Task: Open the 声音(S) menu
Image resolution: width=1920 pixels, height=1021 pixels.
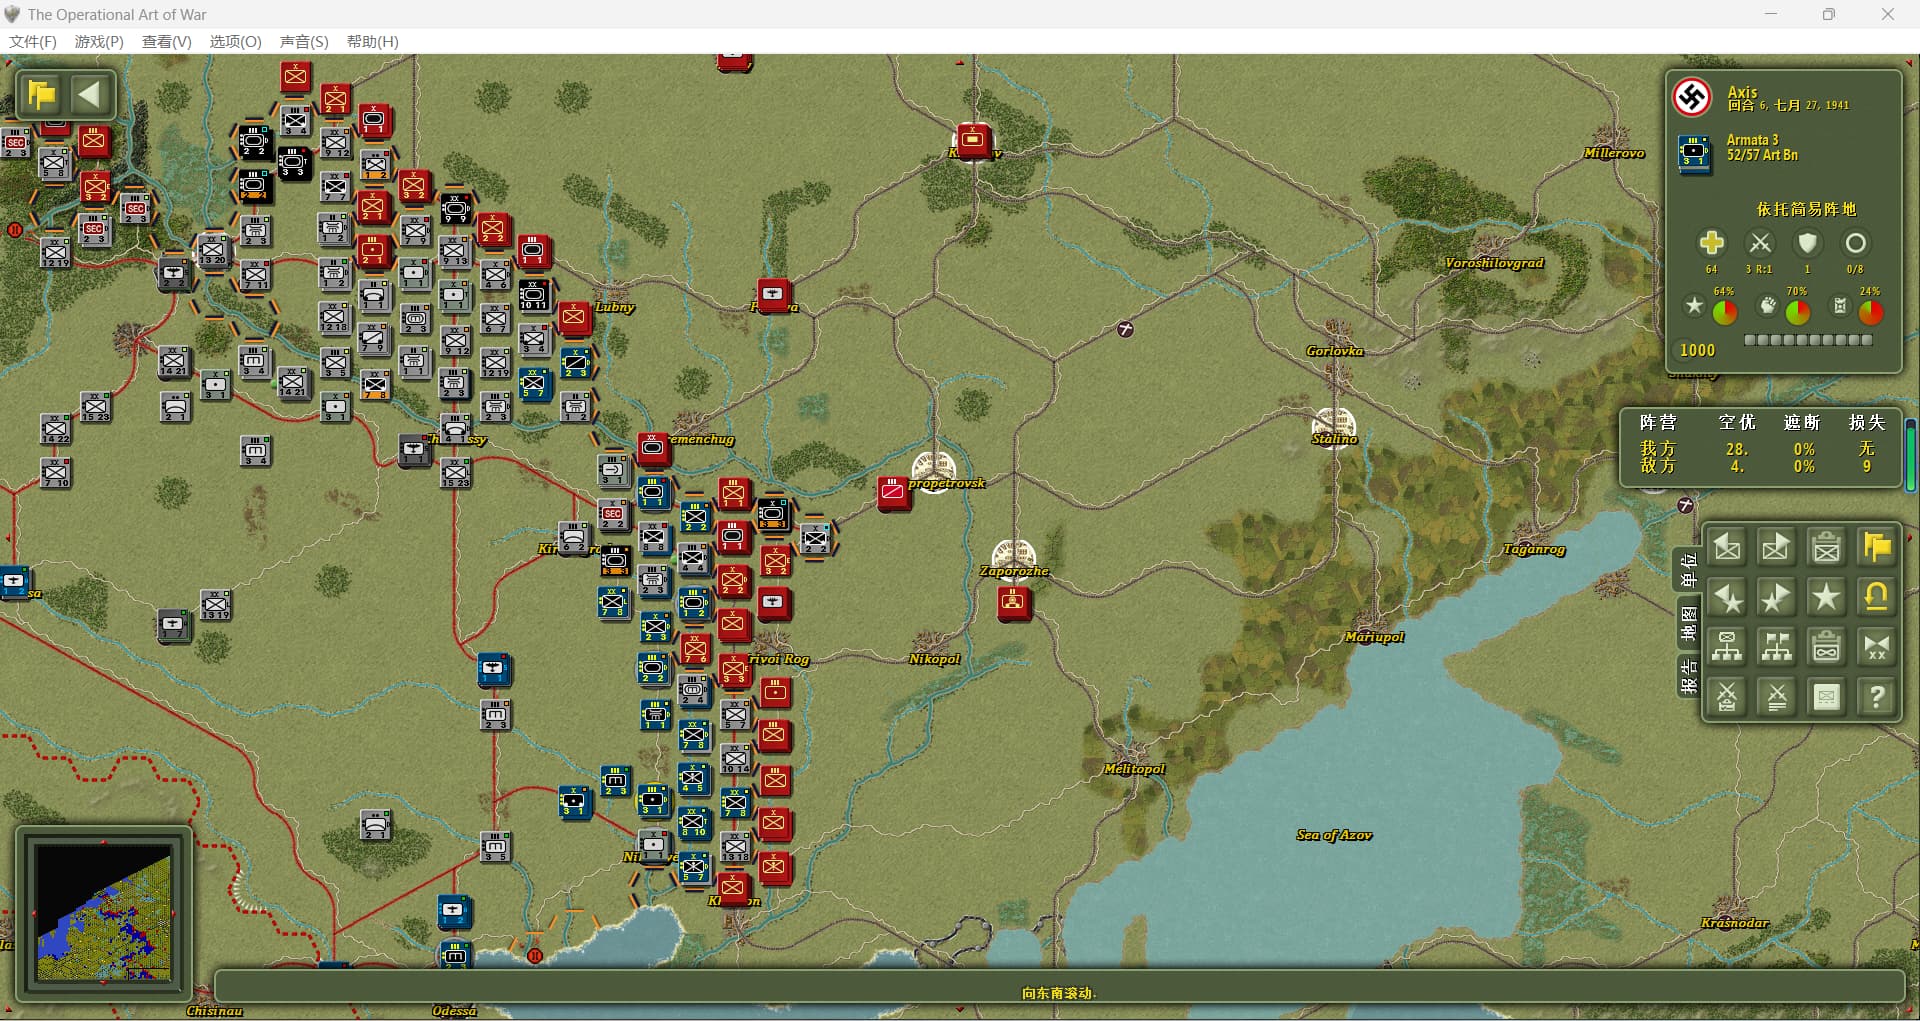Action: (304, 41)
